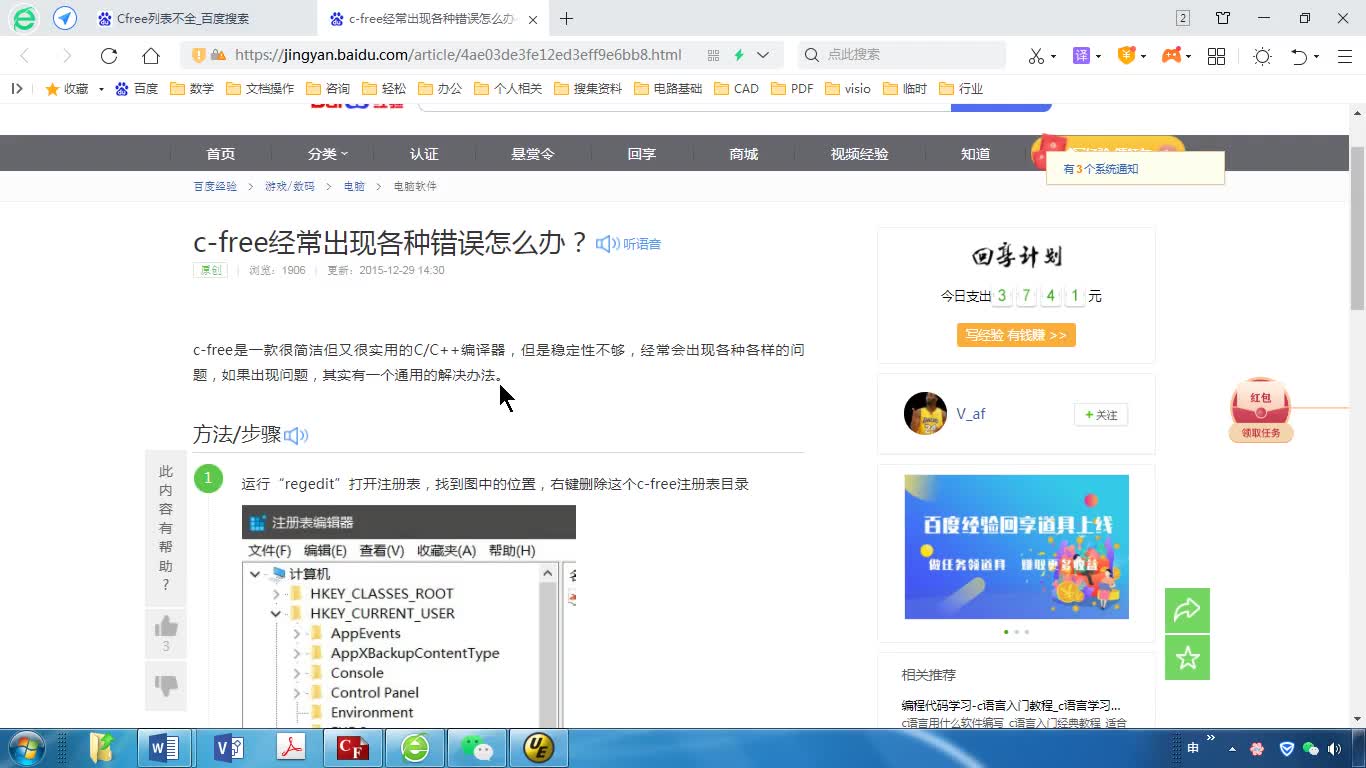Open the 百度 bookmark
This screenshot has width=1366, height=768.
pyautogui.click(x=137, y=89)
